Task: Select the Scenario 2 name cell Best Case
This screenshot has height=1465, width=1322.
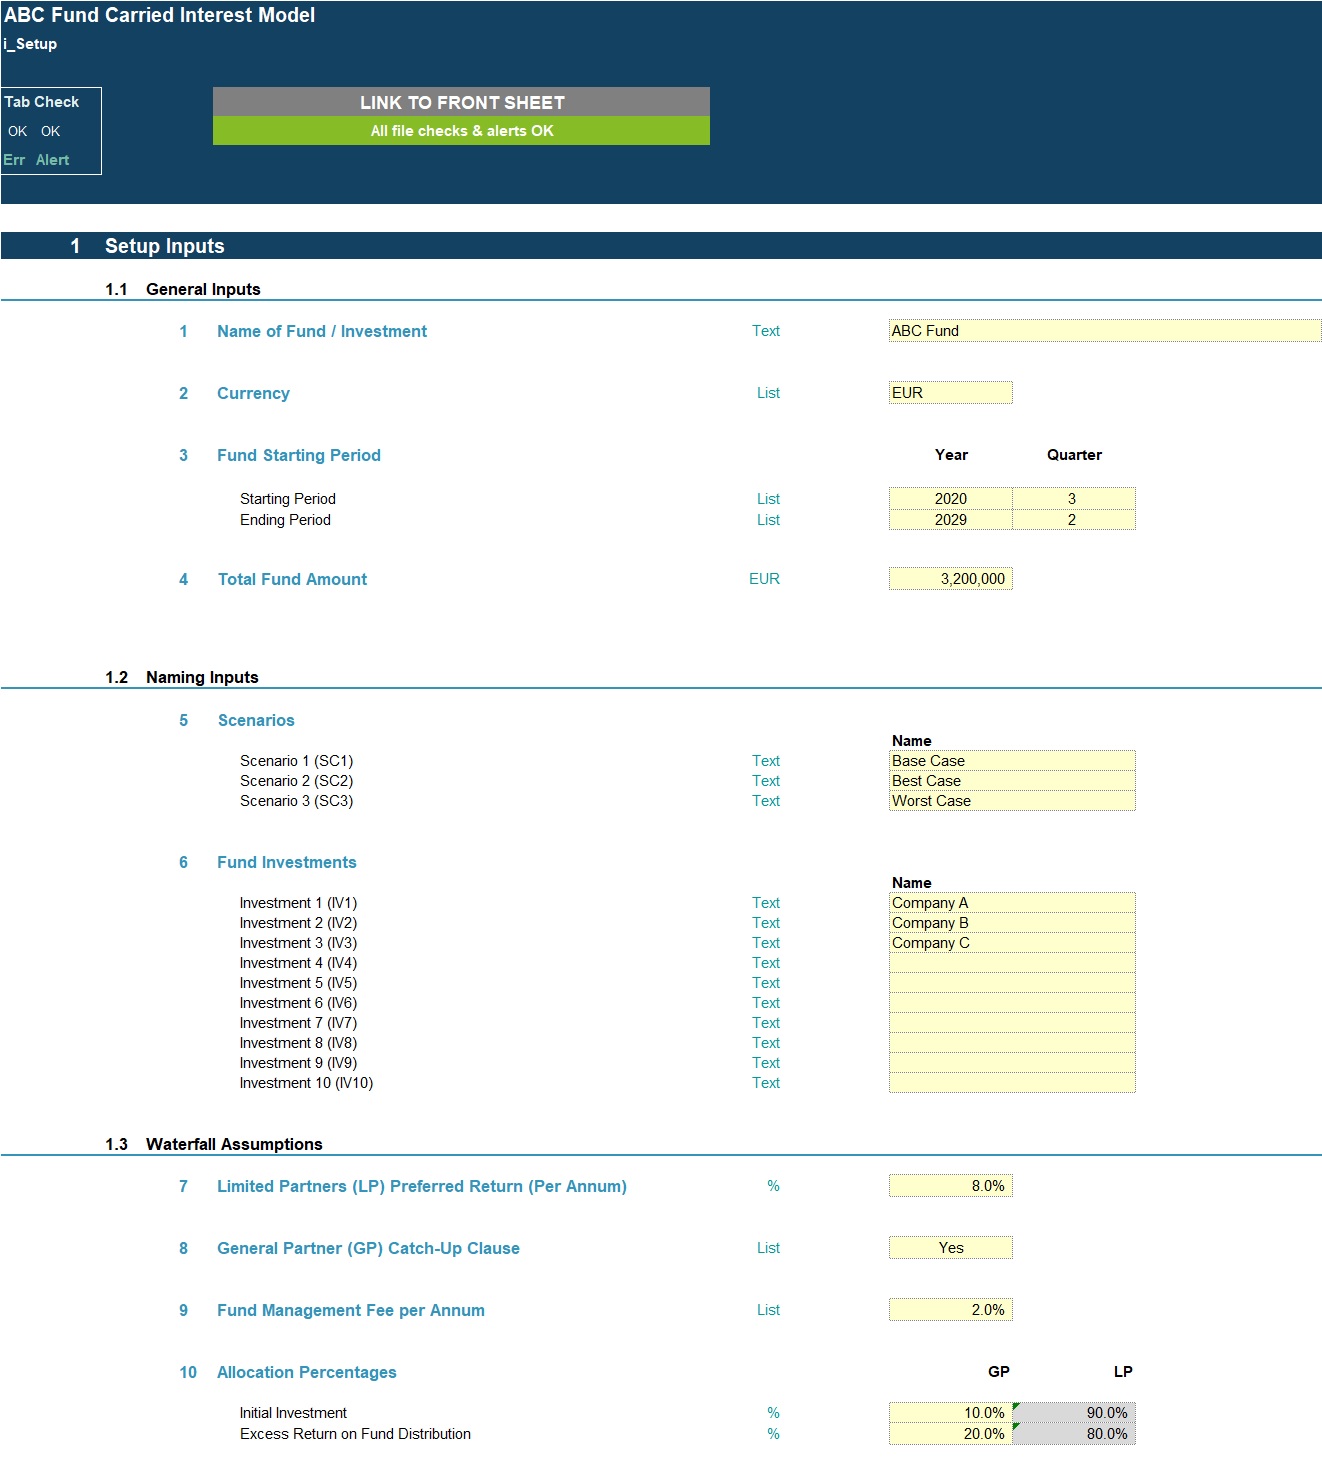Action: (1012, 781)
